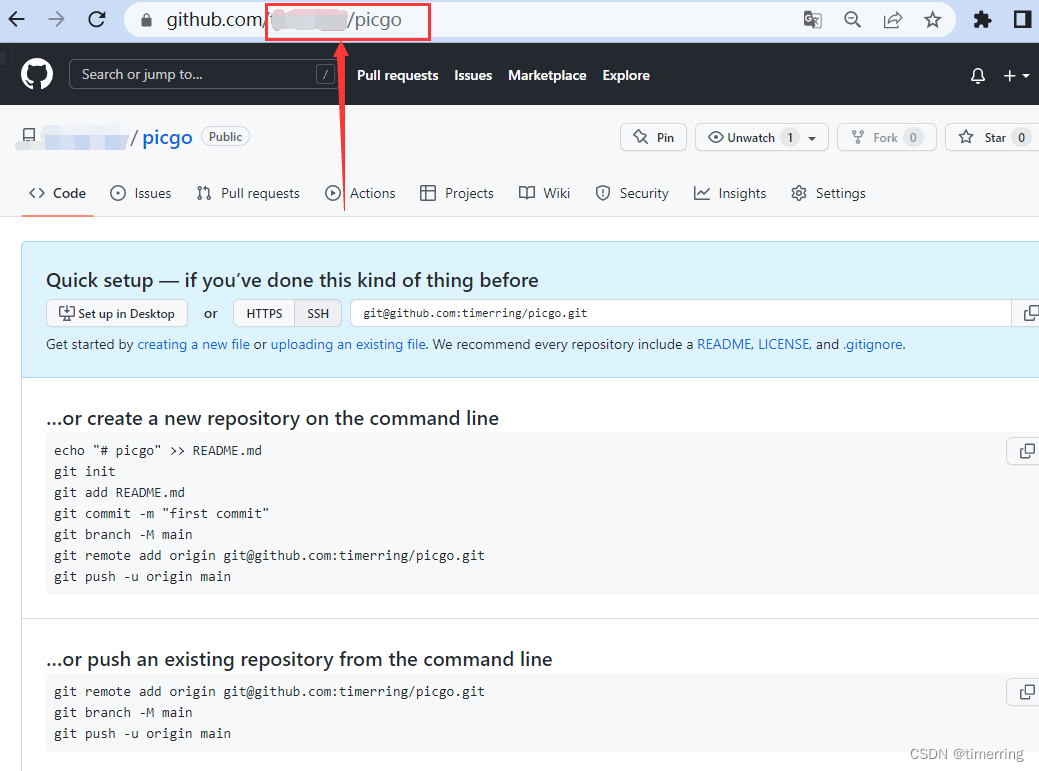Click the 'git push -u origin main' line under create new repository
The height and width of the screenshot is (771, 1039).
point(142,577)
